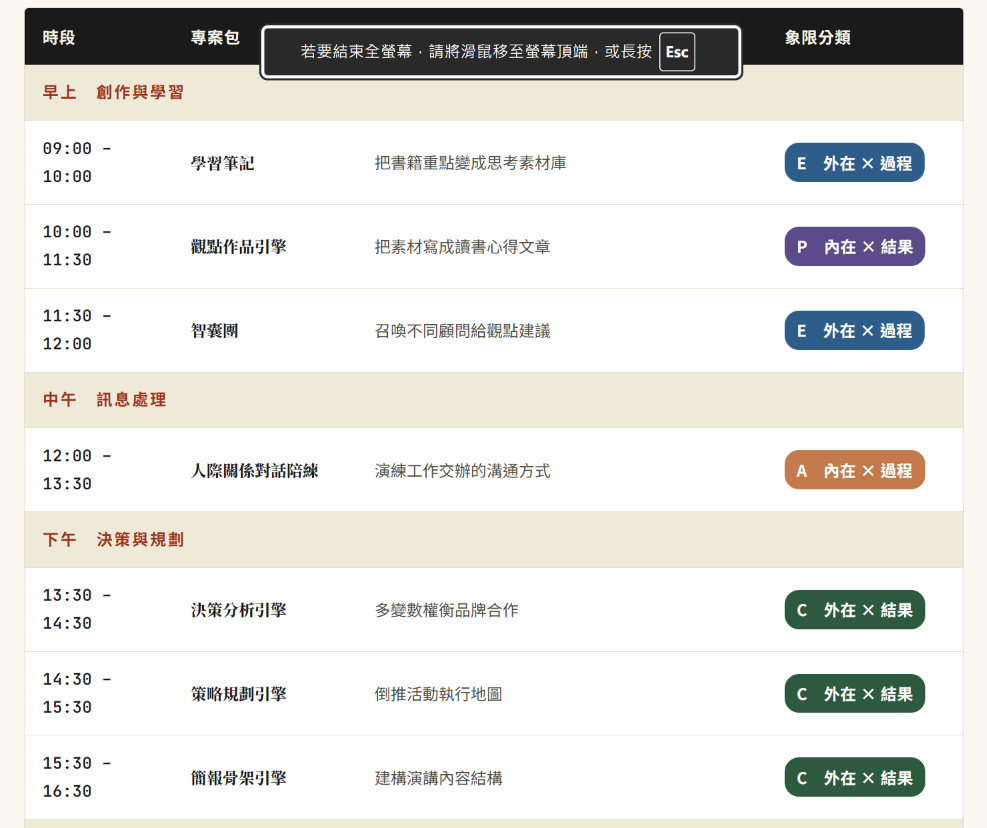Screen dimensions: 987x828
Task: Select the 學習筆記 project name
Action: coord(222,163)
